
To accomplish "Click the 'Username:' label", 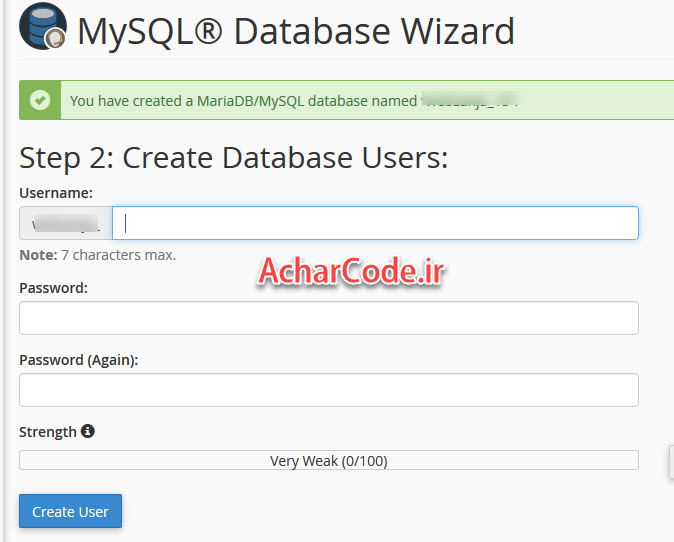I will pyautogui.click(x=56, y=193).
